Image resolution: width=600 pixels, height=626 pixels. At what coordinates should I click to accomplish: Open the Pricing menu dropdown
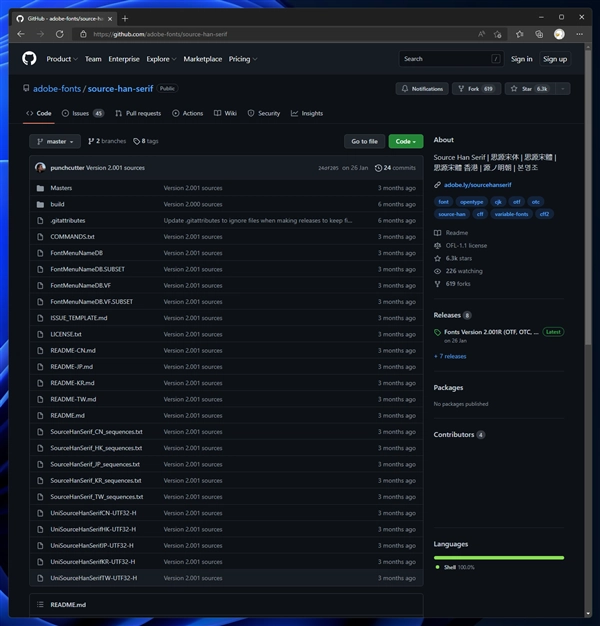coord(243,59)
